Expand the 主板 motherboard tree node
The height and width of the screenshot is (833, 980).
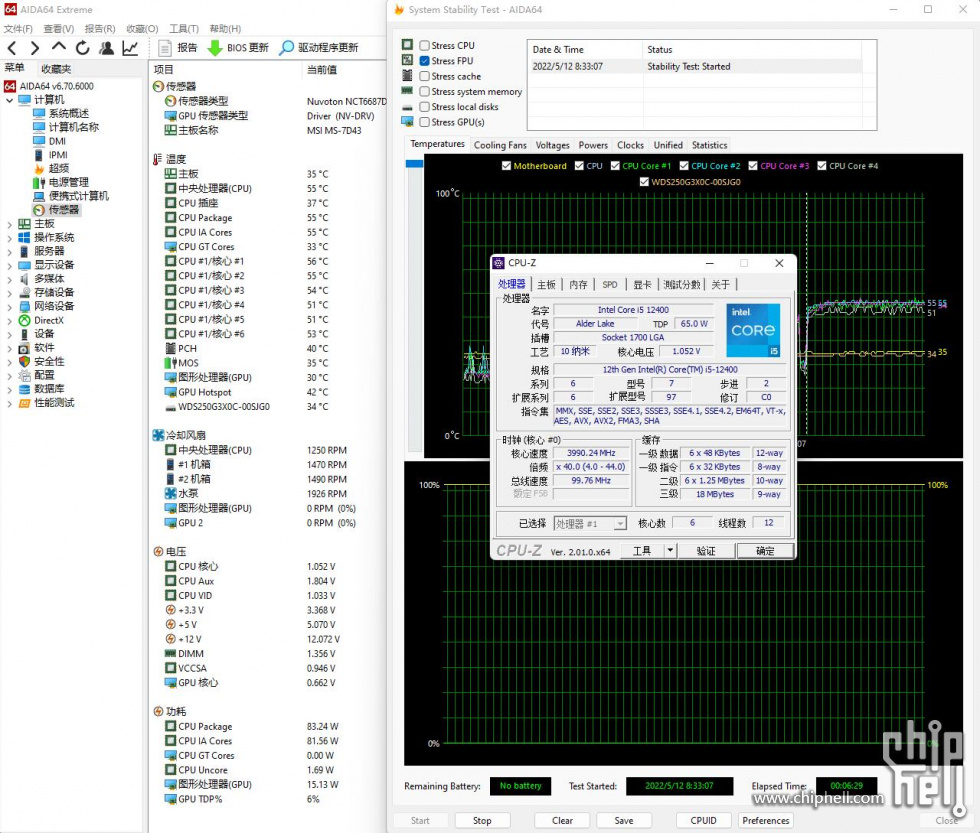[9, 224]
